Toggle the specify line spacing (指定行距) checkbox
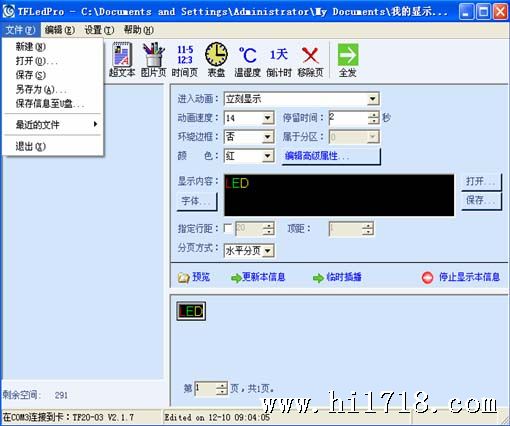 (x=228, y=228)
